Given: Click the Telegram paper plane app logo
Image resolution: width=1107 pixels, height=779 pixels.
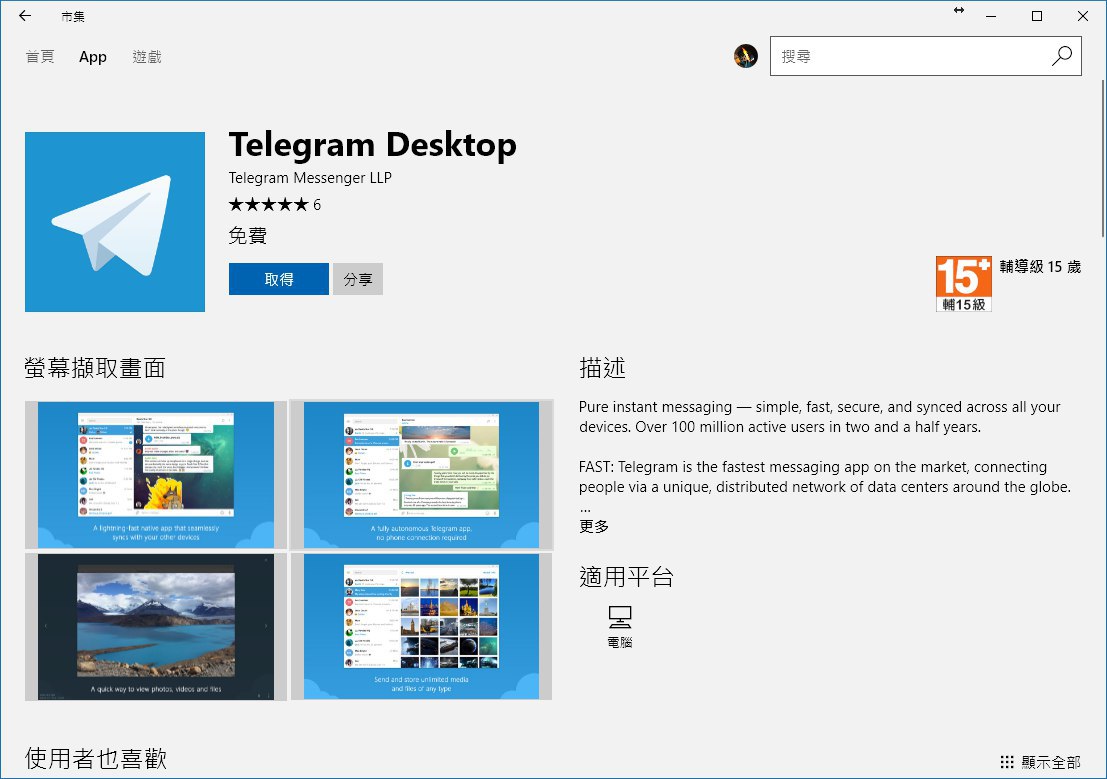Looking at the screenshot, I should 115,222.
